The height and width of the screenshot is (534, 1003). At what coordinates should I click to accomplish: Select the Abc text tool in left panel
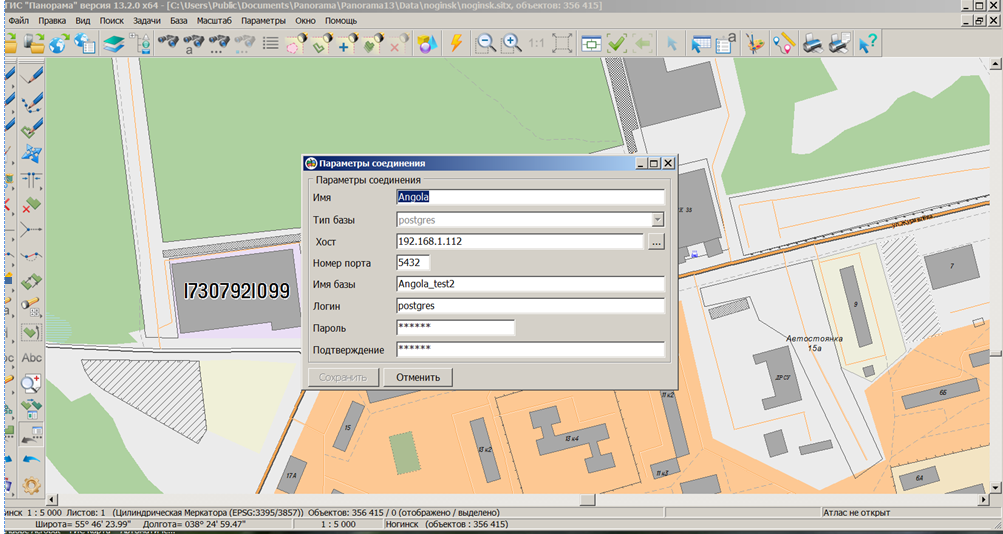(32, 358)
